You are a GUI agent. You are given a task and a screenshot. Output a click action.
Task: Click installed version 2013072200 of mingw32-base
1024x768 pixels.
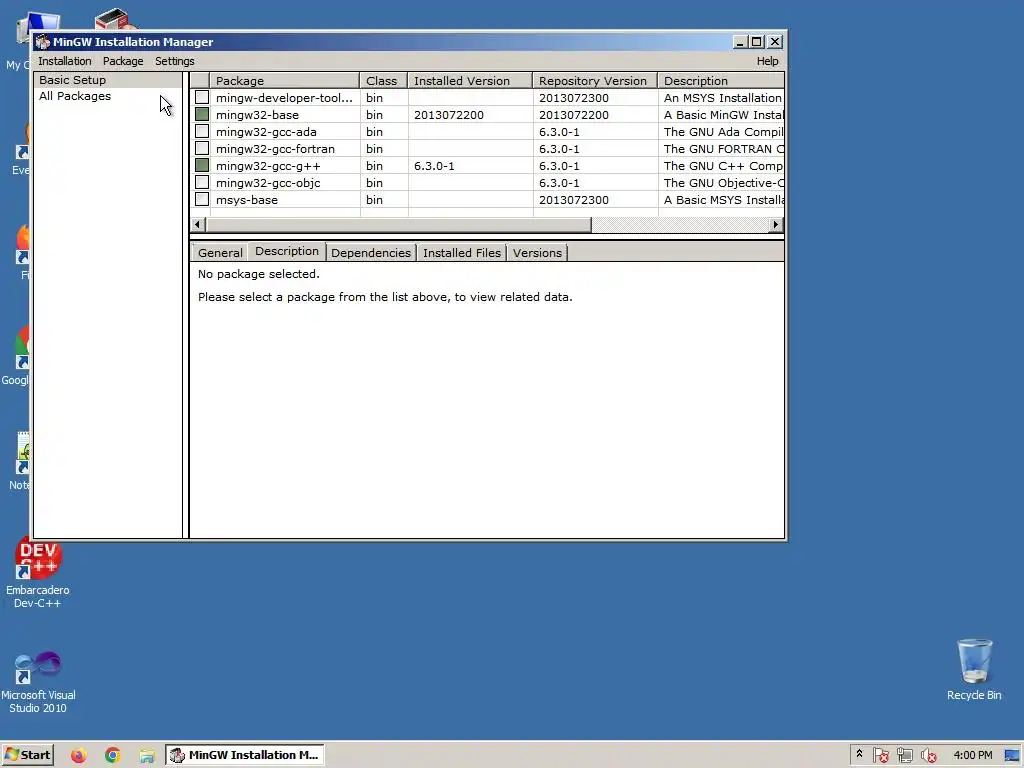point(449,115)
